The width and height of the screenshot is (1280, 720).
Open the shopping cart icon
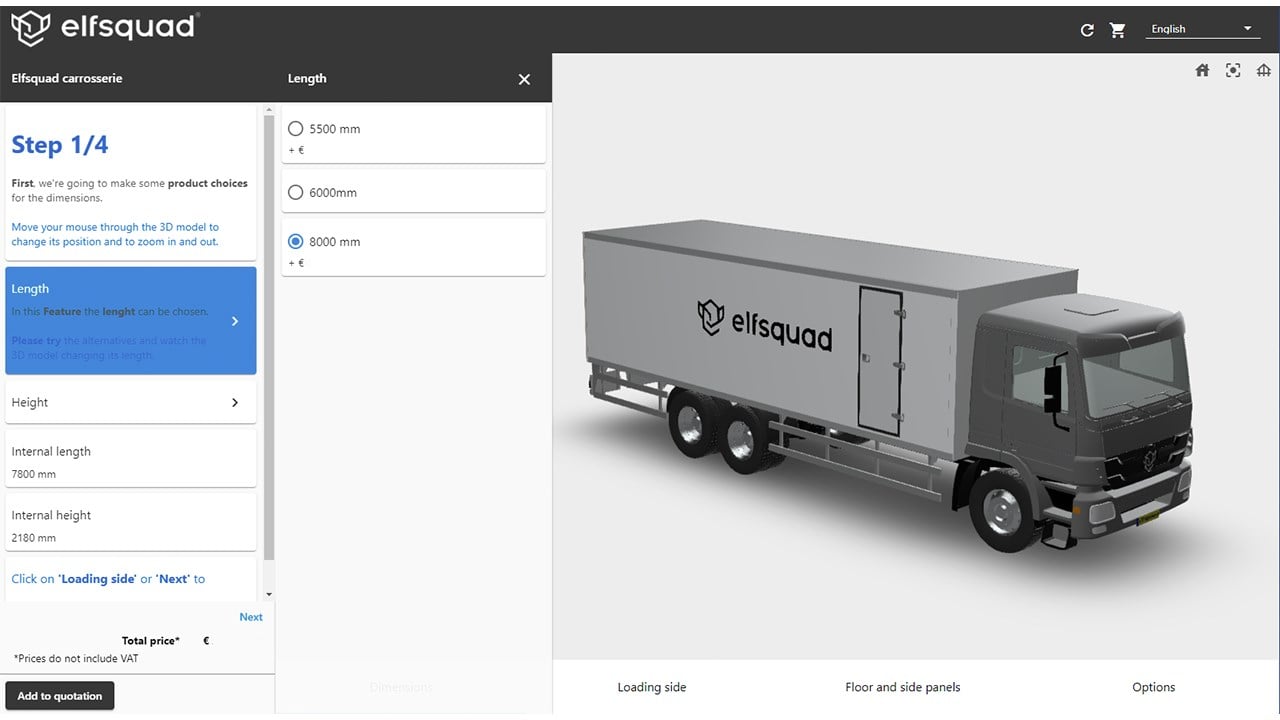click(x=1118, y=30)
